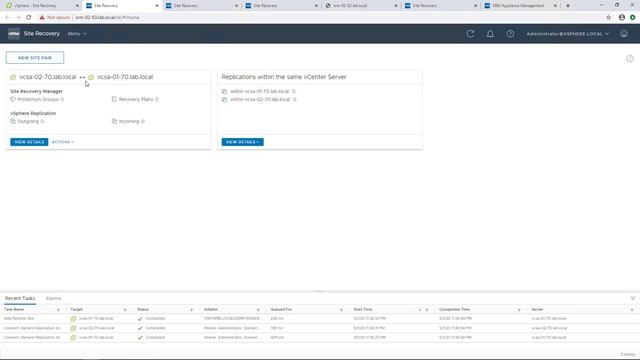The image size is (640, 360).
Task: Click the browser address bar URL
Action: 107,18
